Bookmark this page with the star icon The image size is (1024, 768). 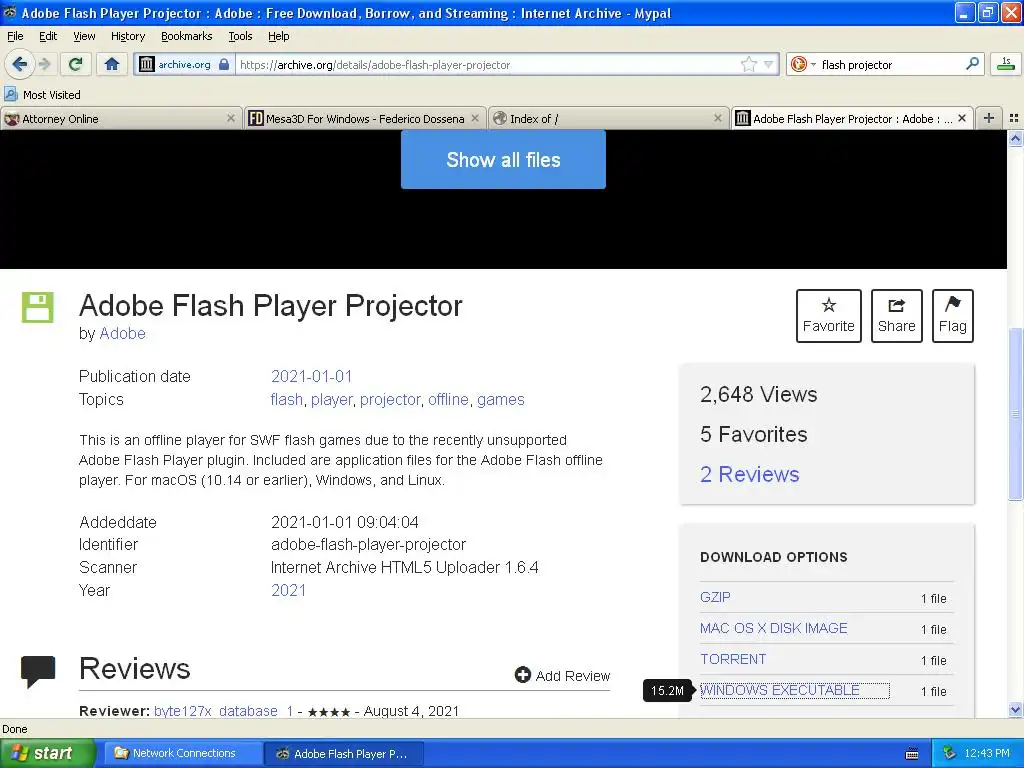[x=748, y=64]
